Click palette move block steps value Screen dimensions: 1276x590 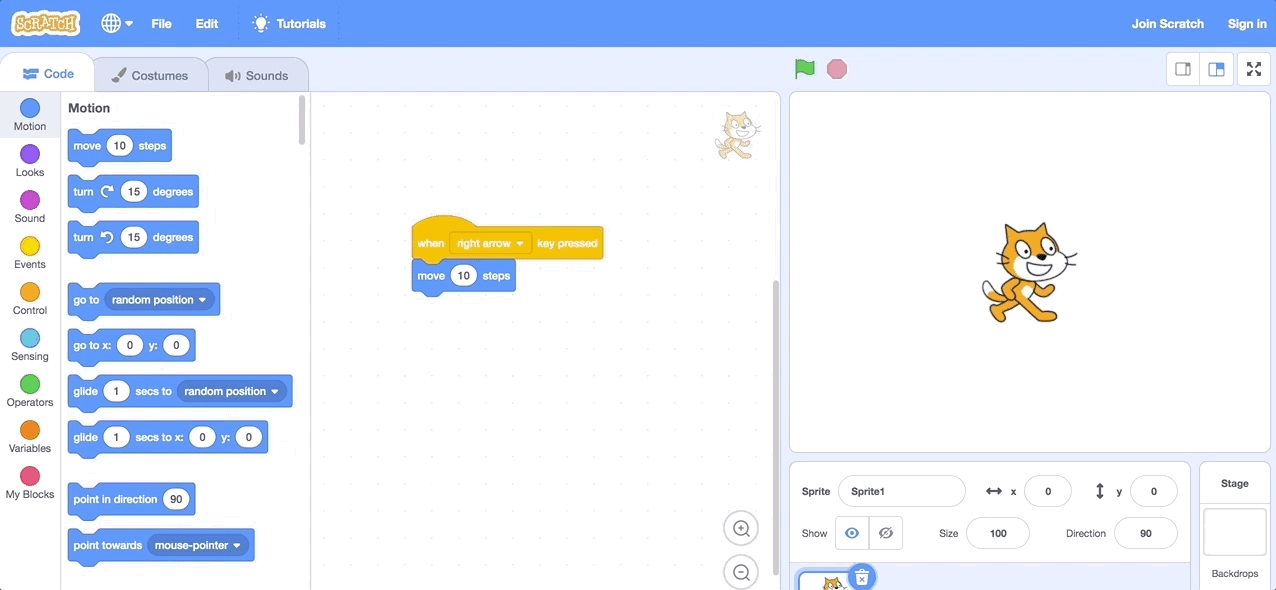coord(119,146)
